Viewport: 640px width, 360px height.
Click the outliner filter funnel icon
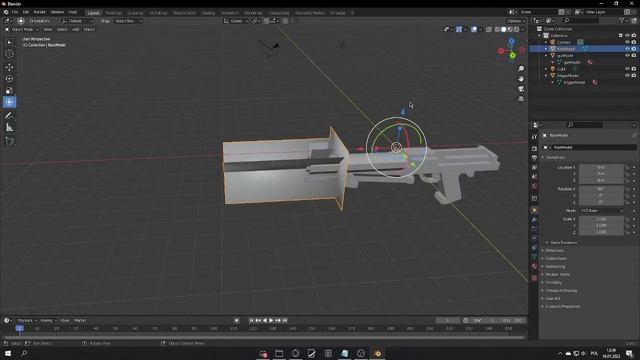(x=622, y=20)
